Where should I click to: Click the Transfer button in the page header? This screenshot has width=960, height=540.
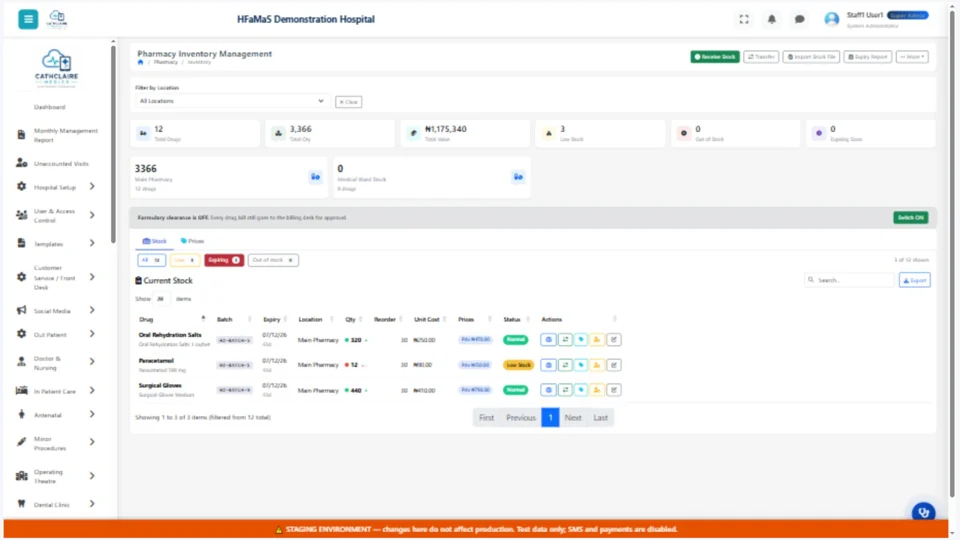761,57
